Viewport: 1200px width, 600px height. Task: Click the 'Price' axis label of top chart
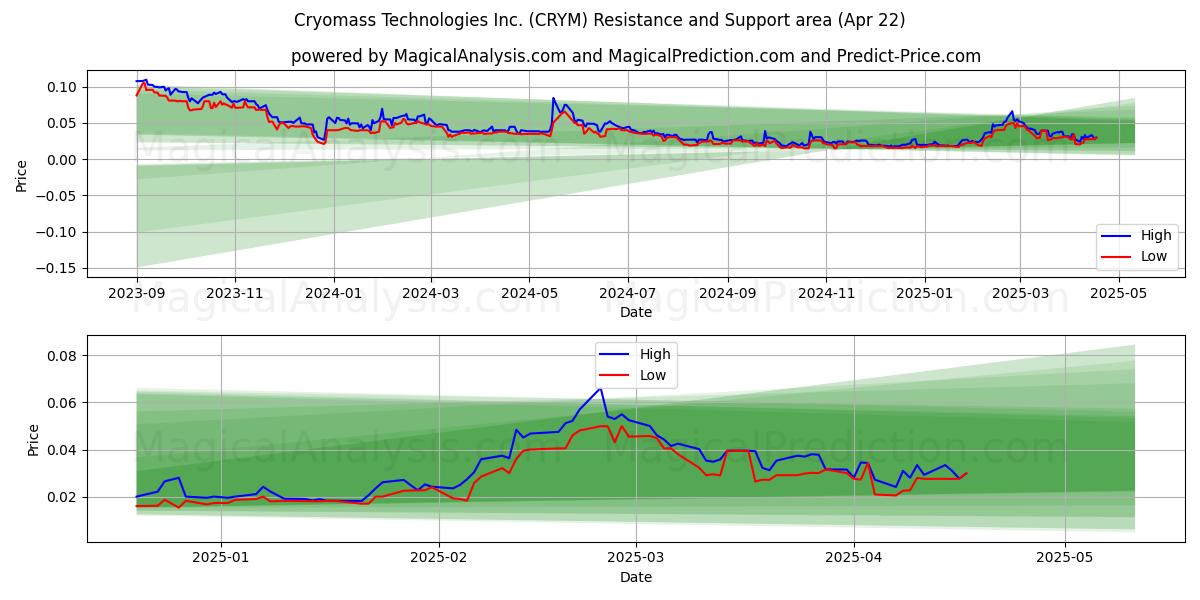point(22,175)
